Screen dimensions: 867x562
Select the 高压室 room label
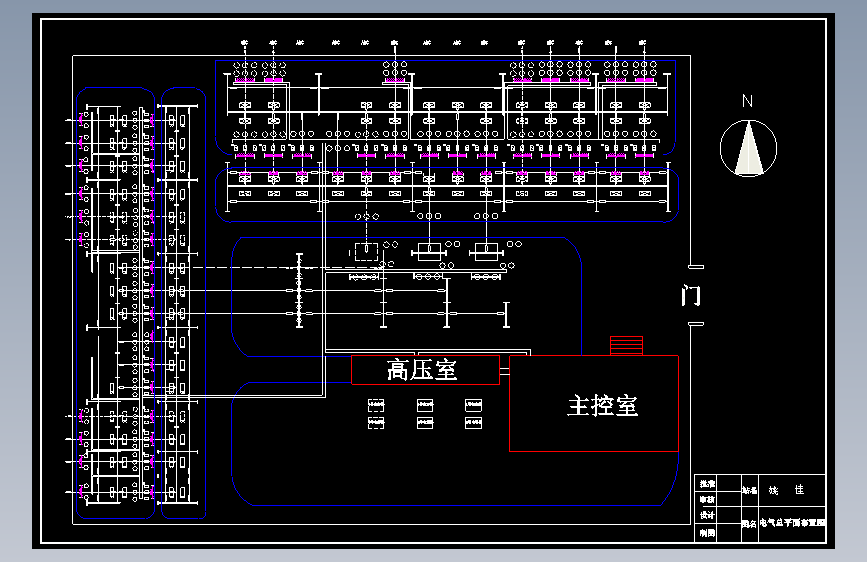tap(422, 370)
